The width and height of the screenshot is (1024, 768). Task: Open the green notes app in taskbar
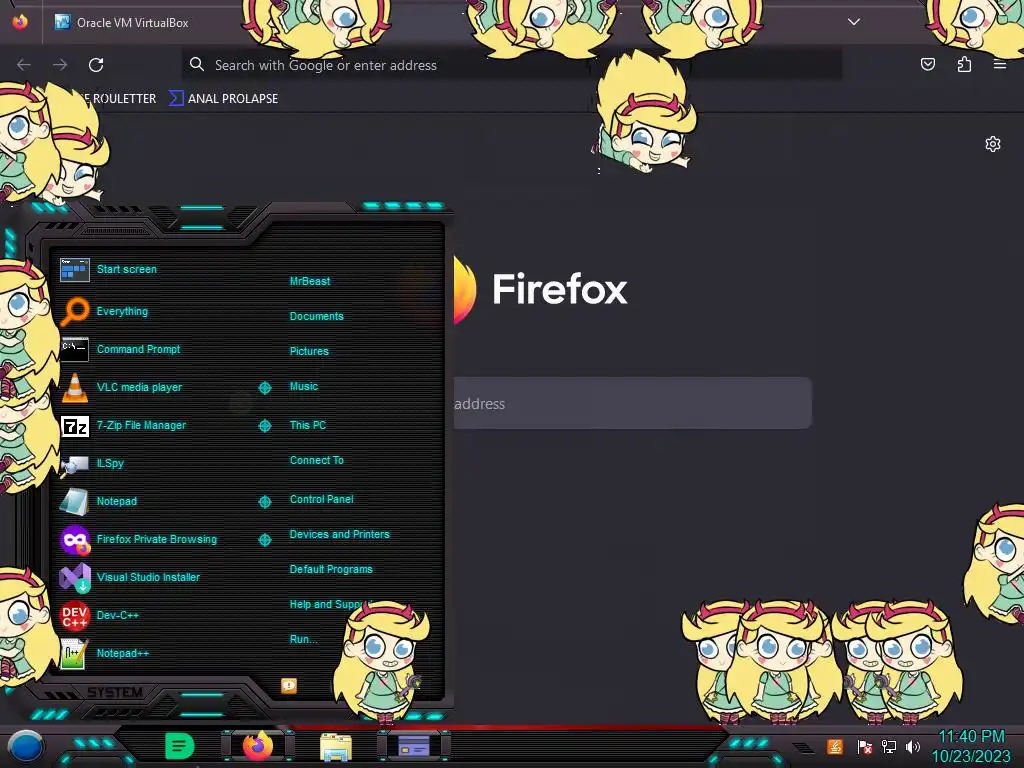(180, 745)
